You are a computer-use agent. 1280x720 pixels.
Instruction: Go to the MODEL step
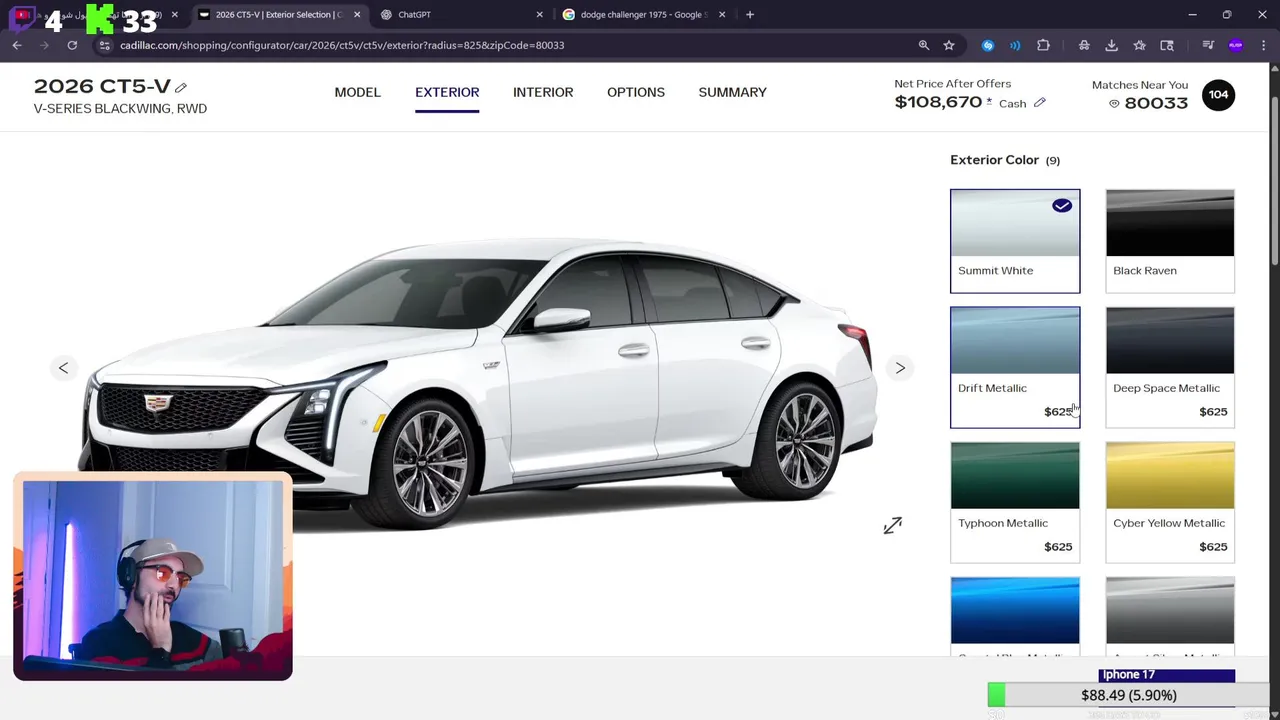(357, 92)
